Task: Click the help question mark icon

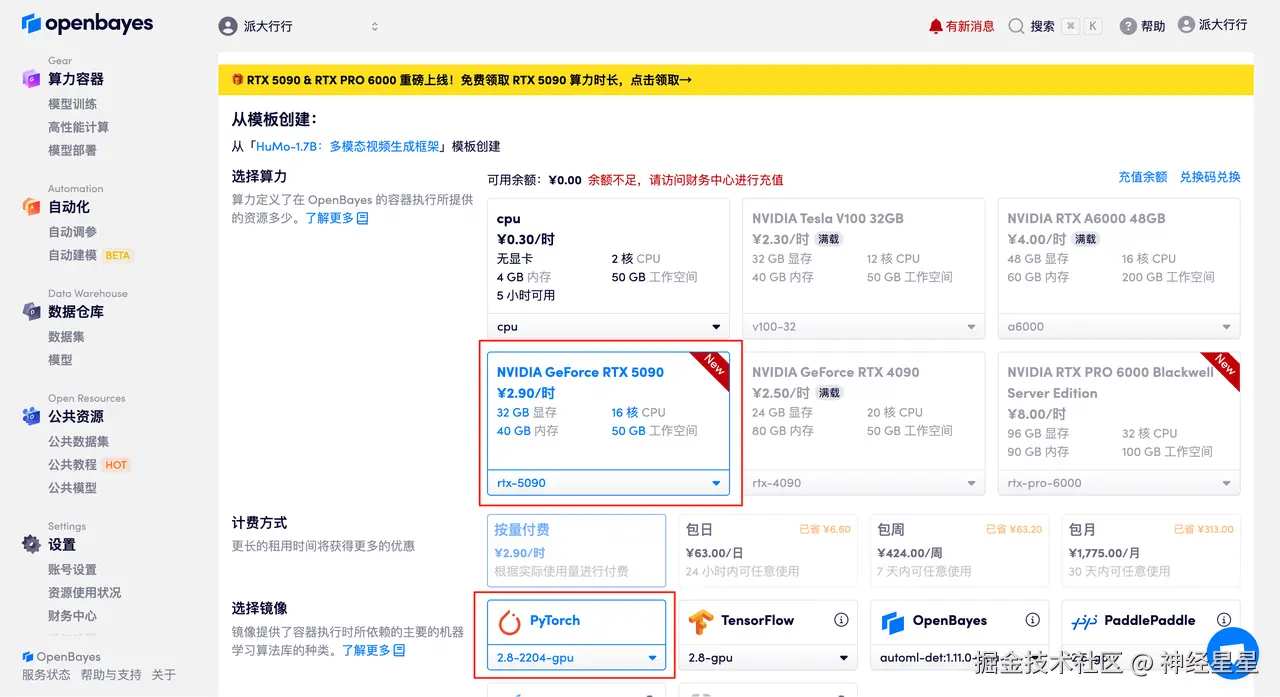Action: (1128, 26)
